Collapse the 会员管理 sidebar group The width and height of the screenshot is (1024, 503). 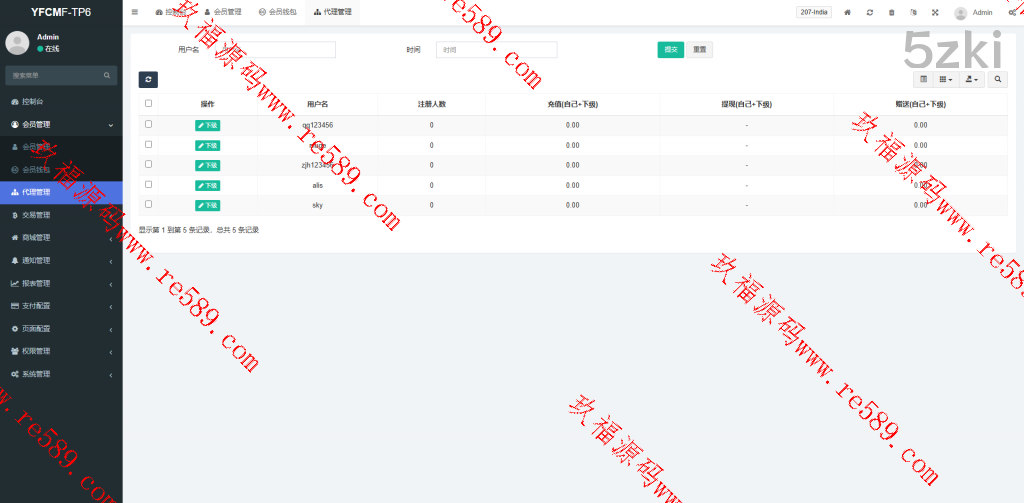pos(61,124)
